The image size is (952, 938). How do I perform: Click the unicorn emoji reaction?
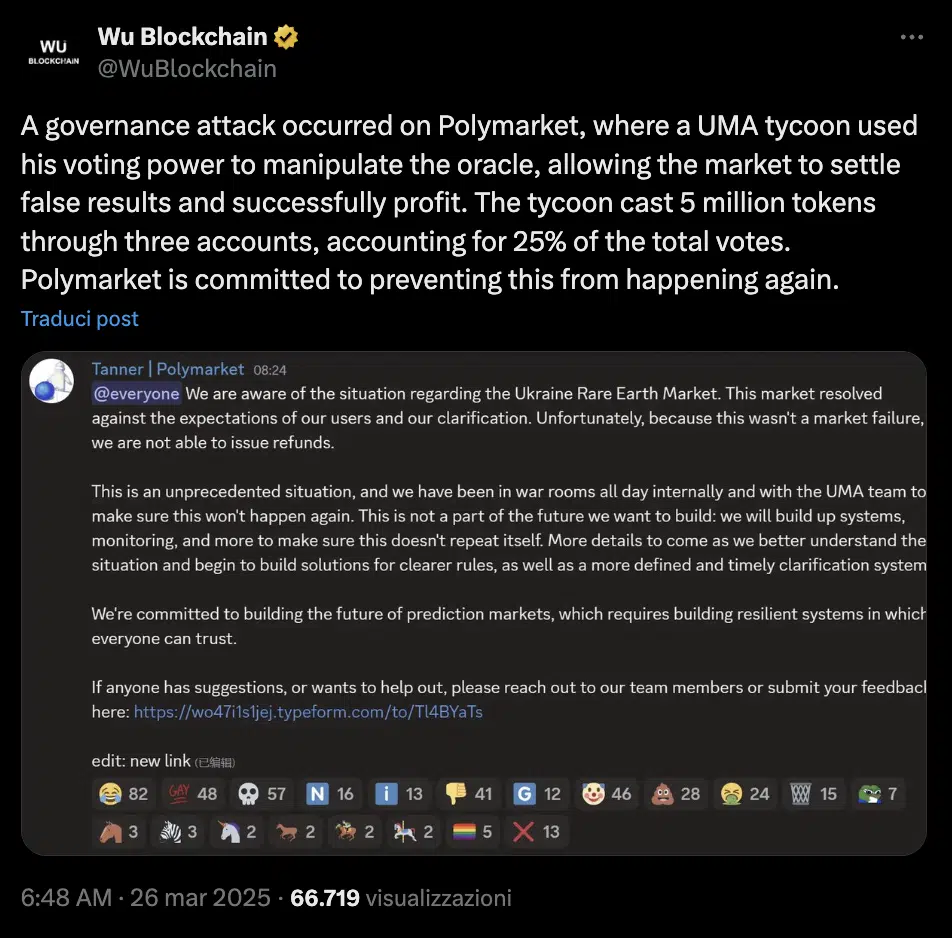click(x=238, y=831)
